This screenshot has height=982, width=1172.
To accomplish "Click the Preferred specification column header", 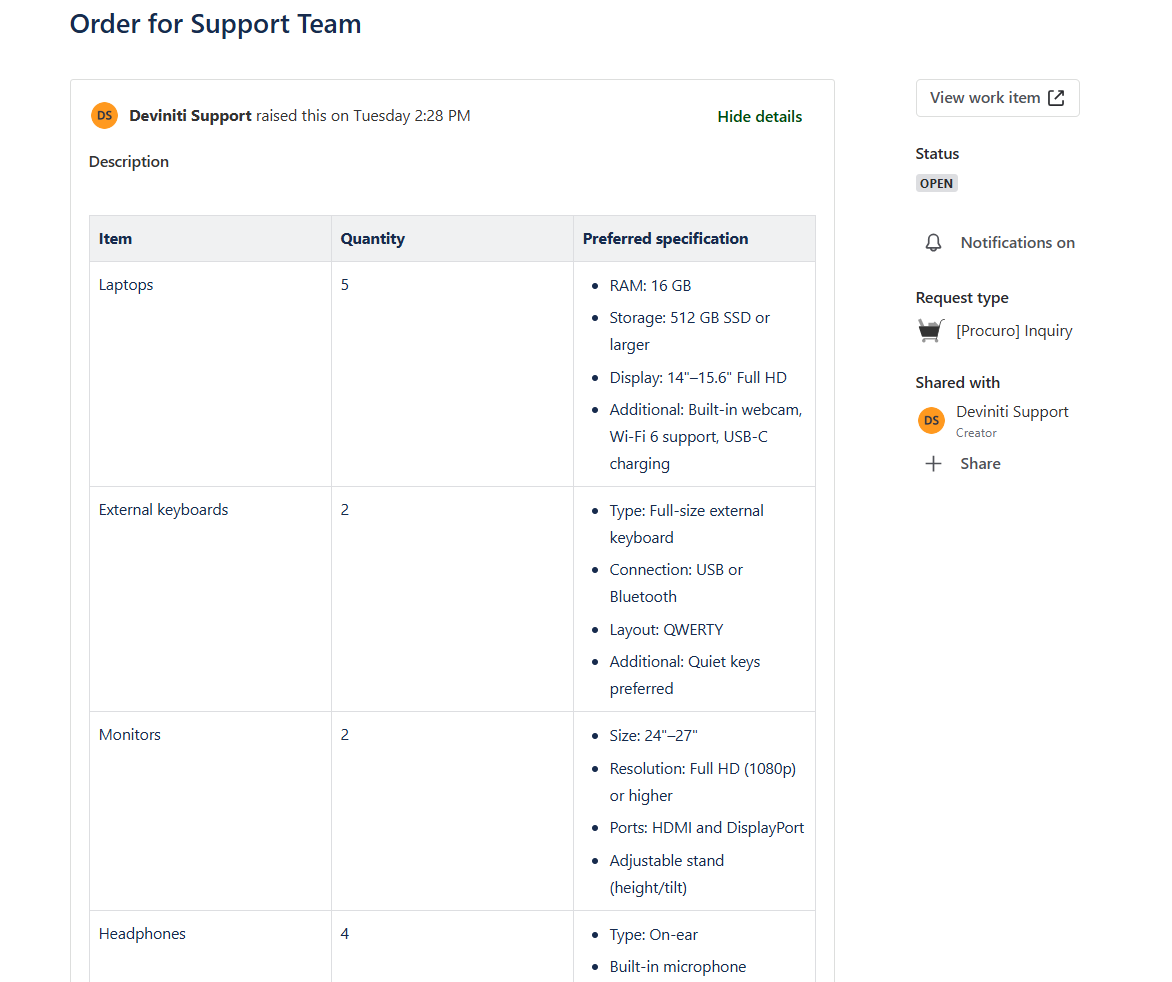I will (665, 239).
